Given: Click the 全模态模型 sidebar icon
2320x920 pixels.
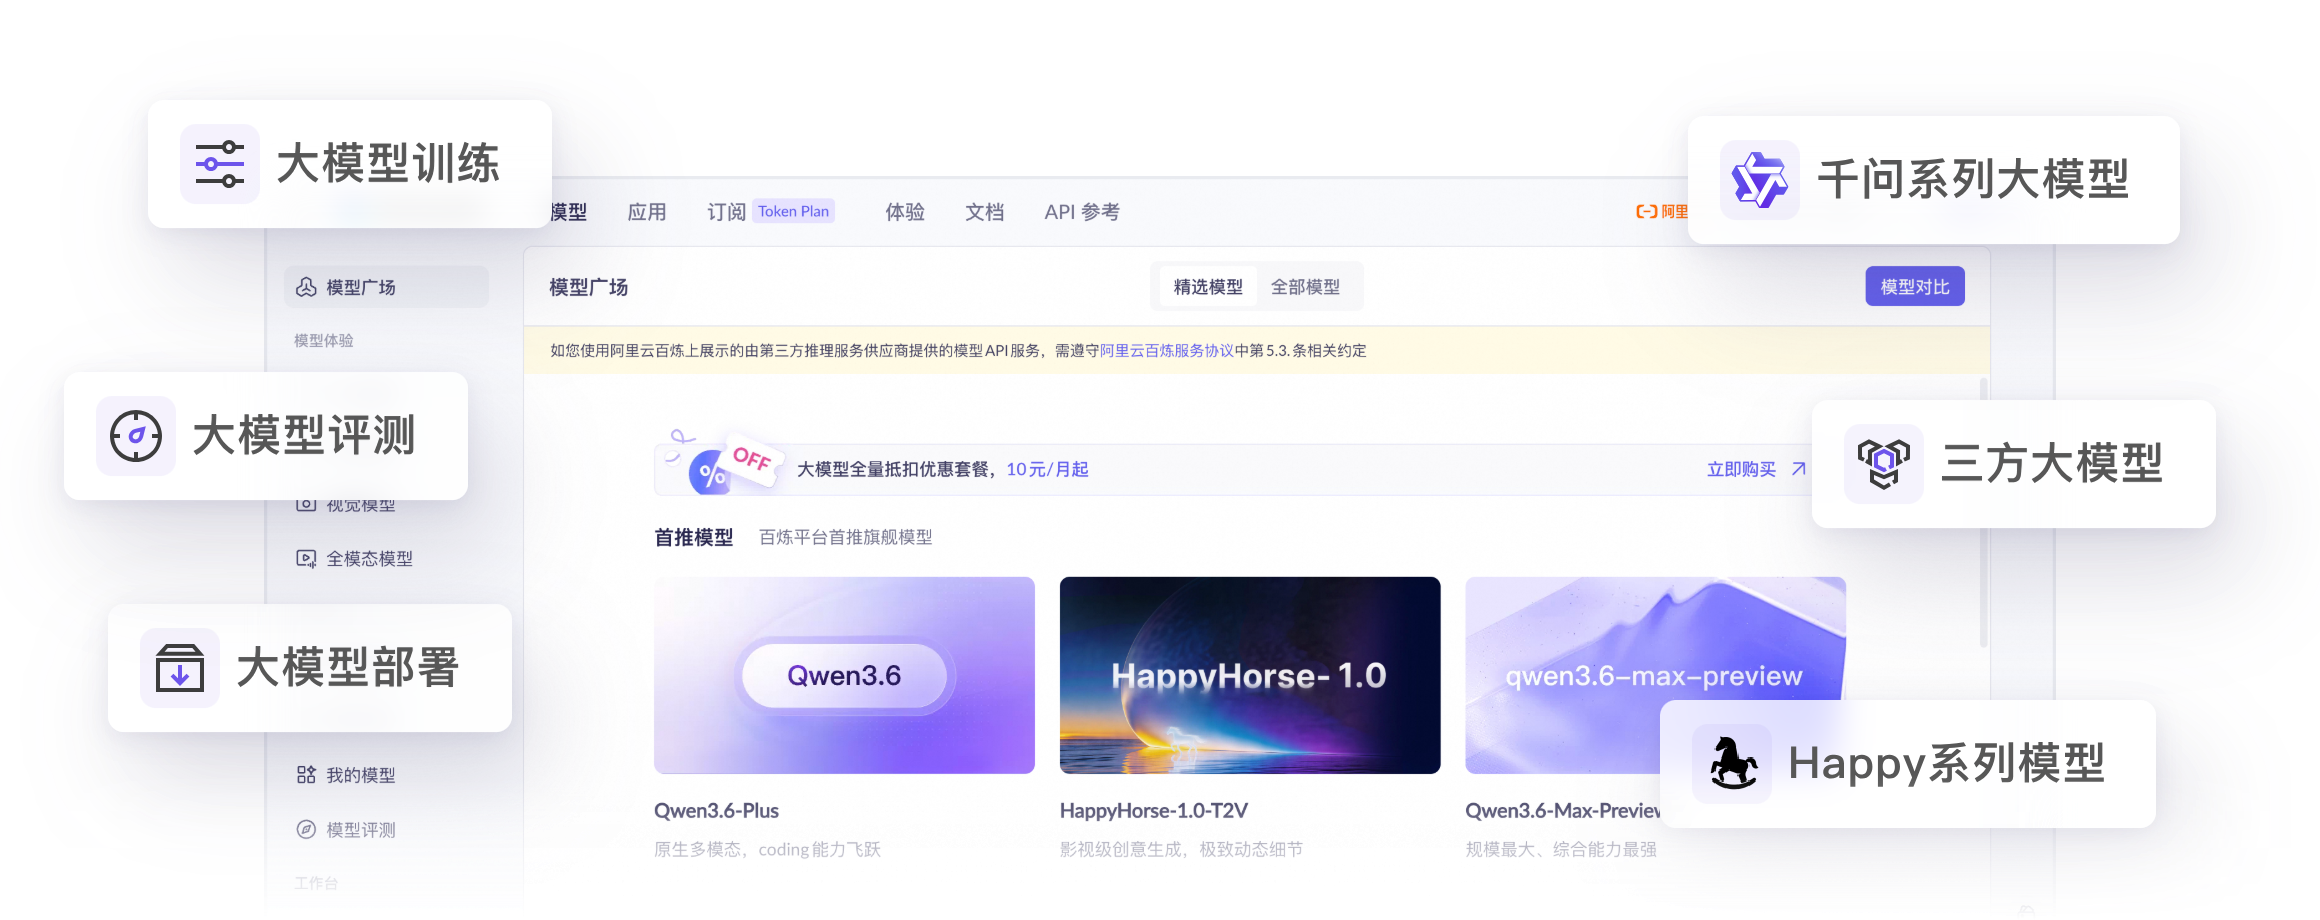Looking at the screenshot, I should click(306, 558).
